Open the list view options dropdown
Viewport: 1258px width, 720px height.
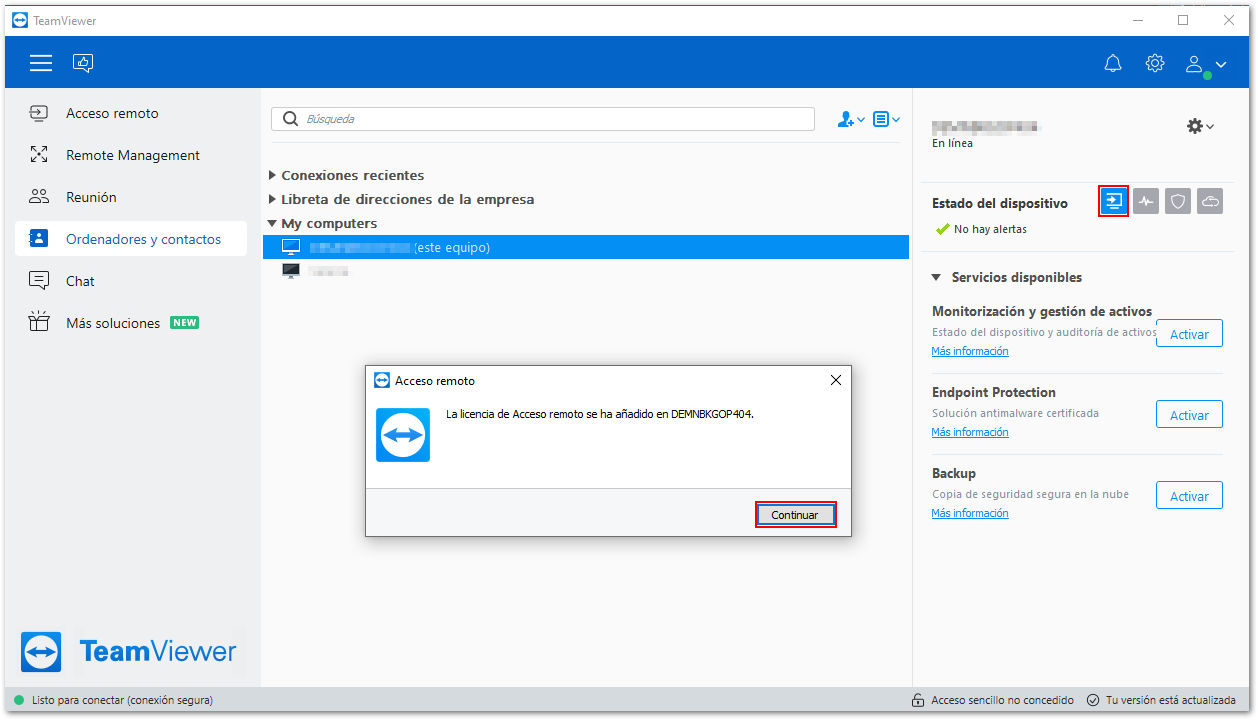pyautogui.click(x=886, y=119)
